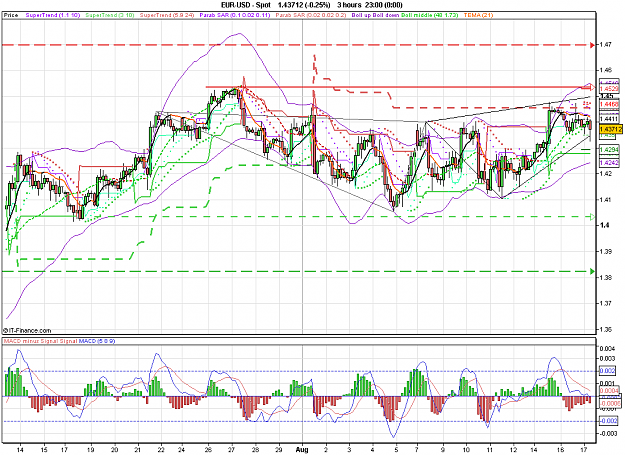Click the red SuperTrend (5.9 24) legend
This screenshot has width=625, height=455.
167,15
